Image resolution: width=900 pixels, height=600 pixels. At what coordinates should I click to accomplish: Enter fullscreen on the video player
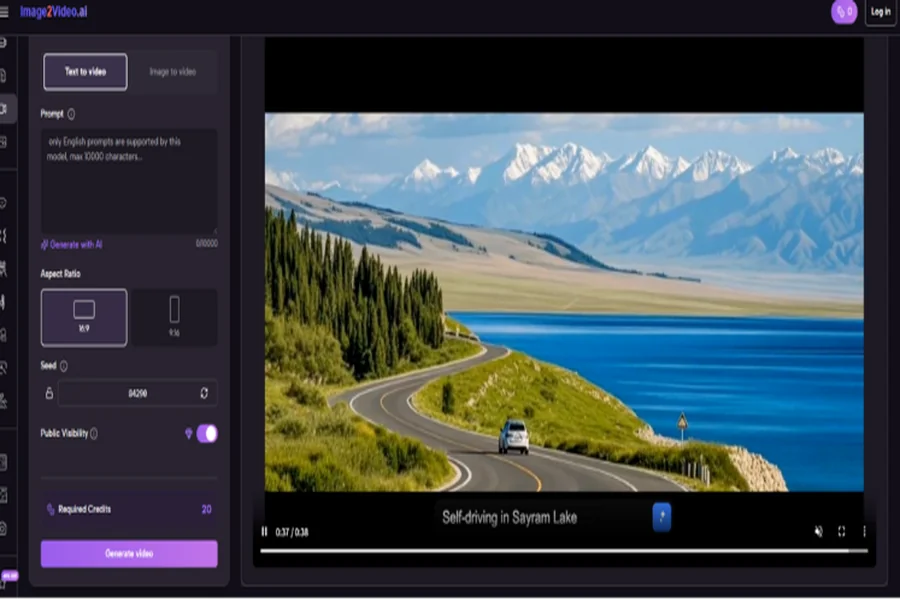841,532
